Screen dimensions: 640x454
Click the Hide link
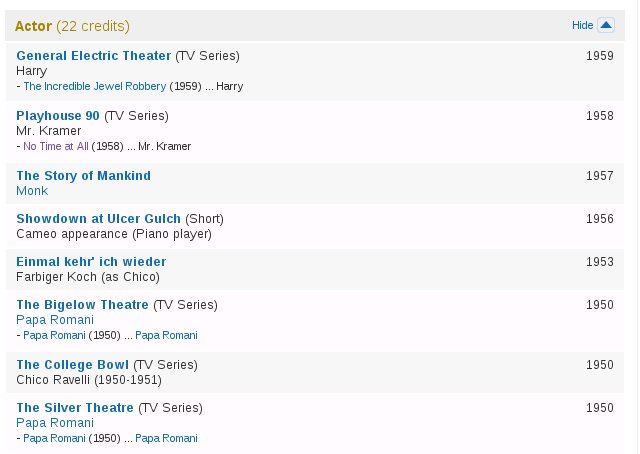(x=582, y=25)
